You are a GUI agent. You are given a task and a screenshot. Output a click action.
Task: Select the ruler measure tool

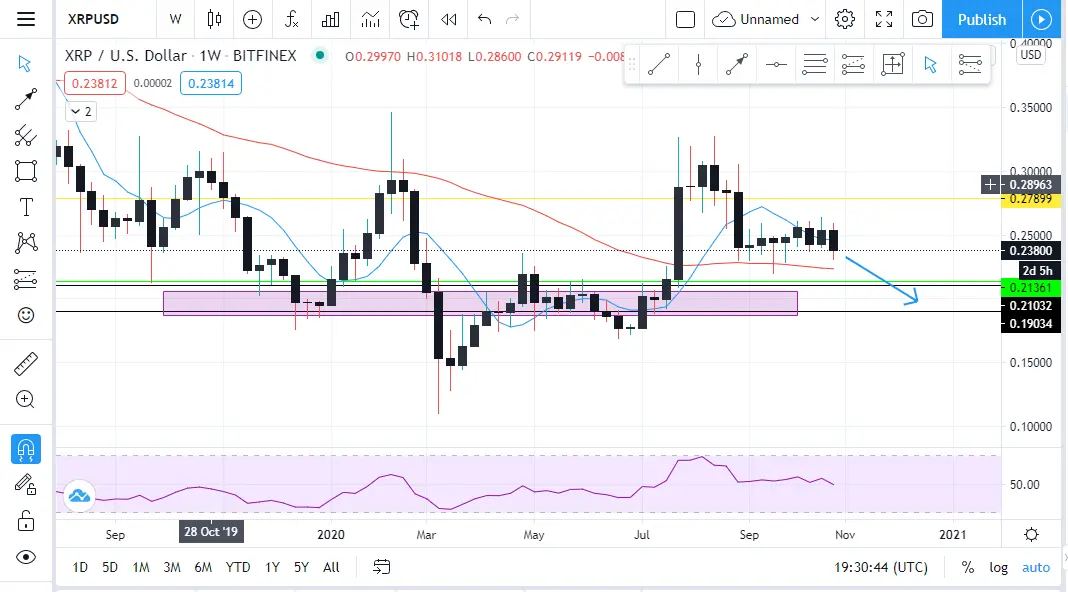point(25,364)
